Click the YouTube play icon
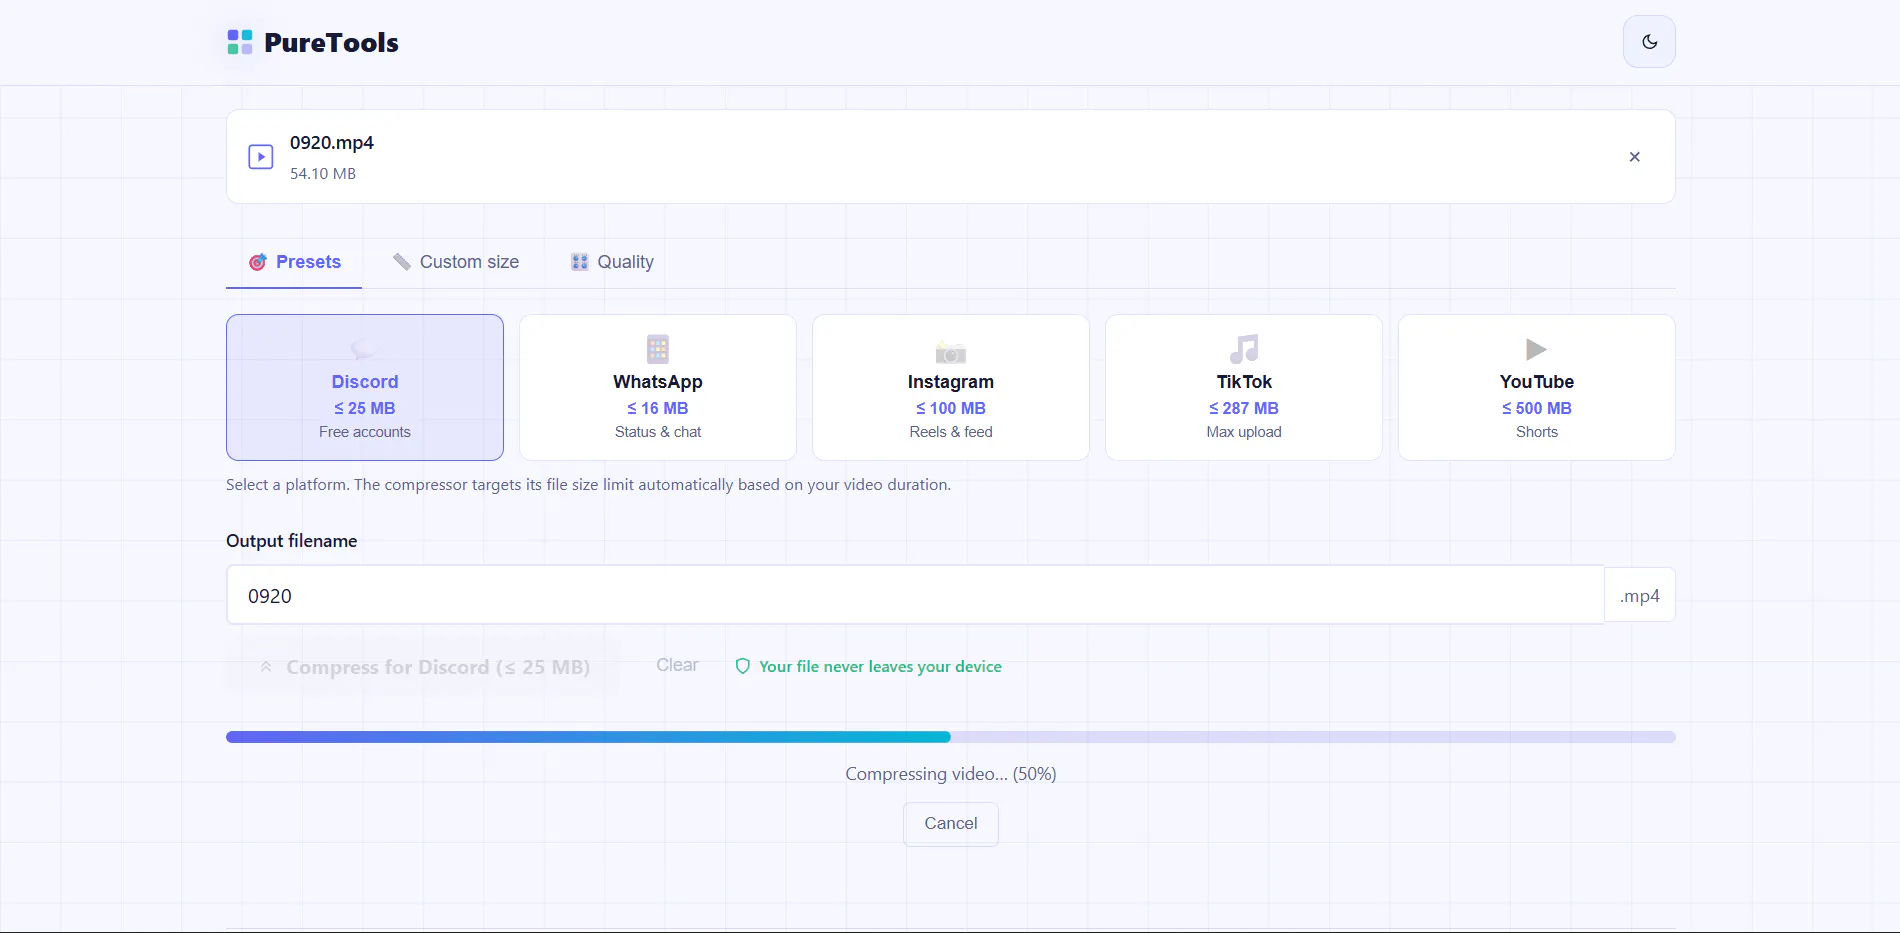1900x933 pixels. [1537, 349]
